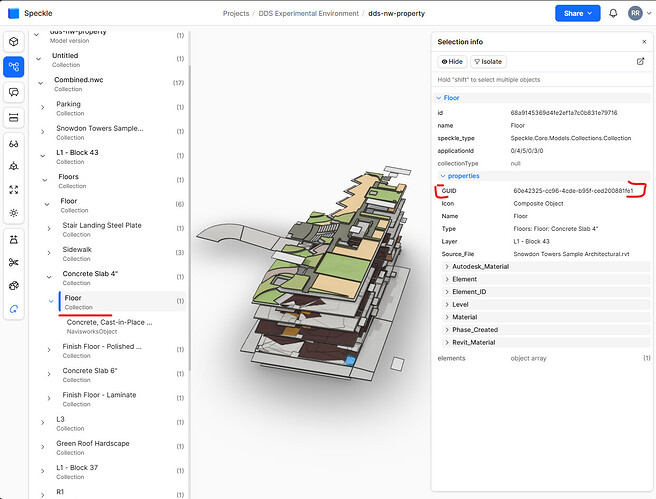Expand Stair Landing Steel Plate chevron
This screenshot has width=656, height=499.
coord(49,229)
